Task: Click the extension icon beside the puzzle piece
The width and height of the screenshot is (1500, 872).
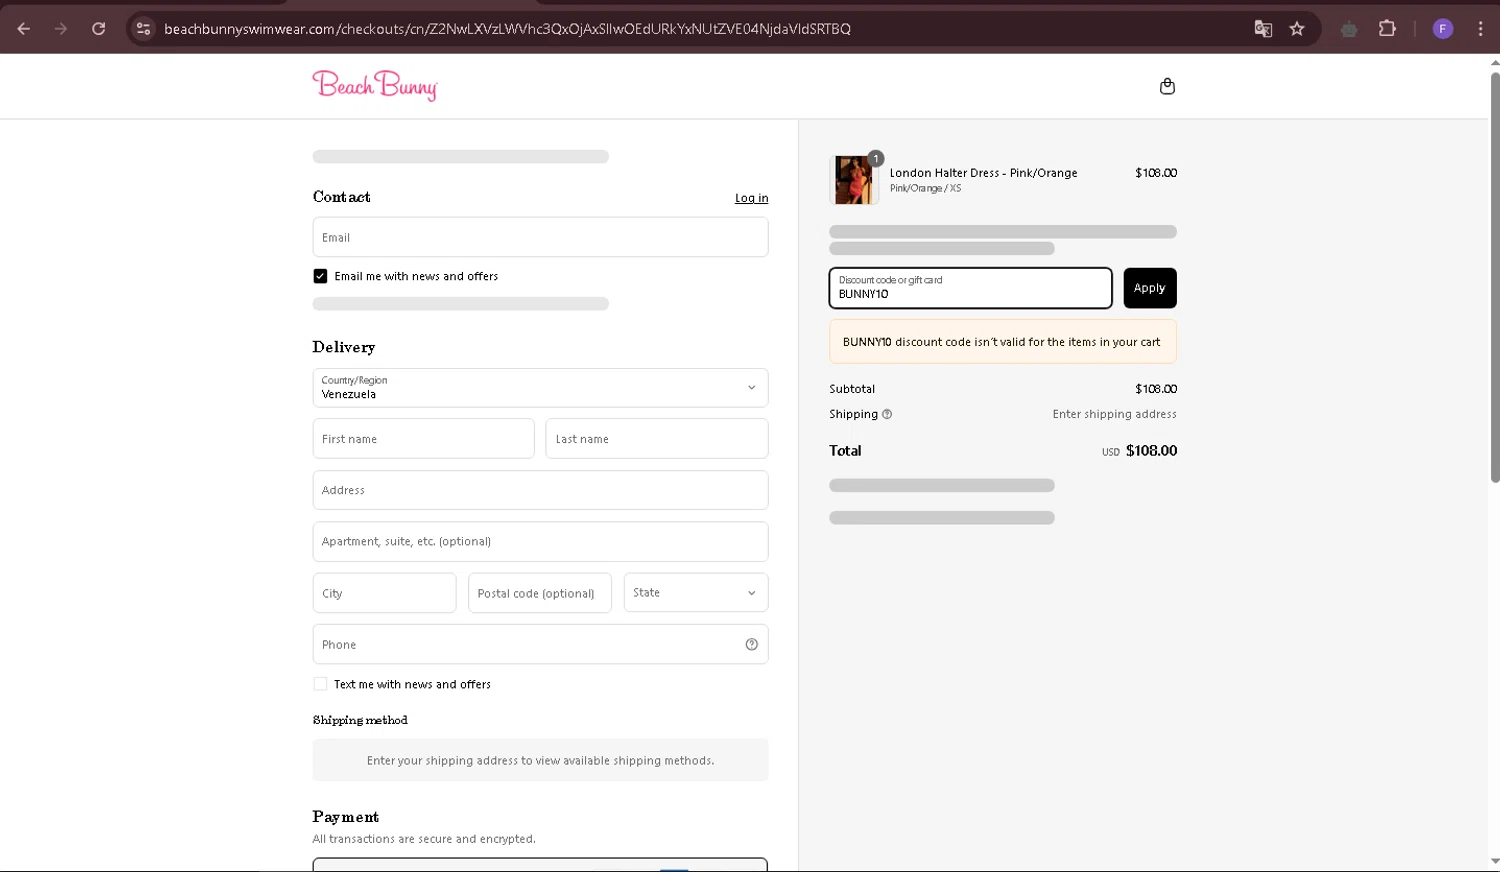Action: click(1349, 29)
